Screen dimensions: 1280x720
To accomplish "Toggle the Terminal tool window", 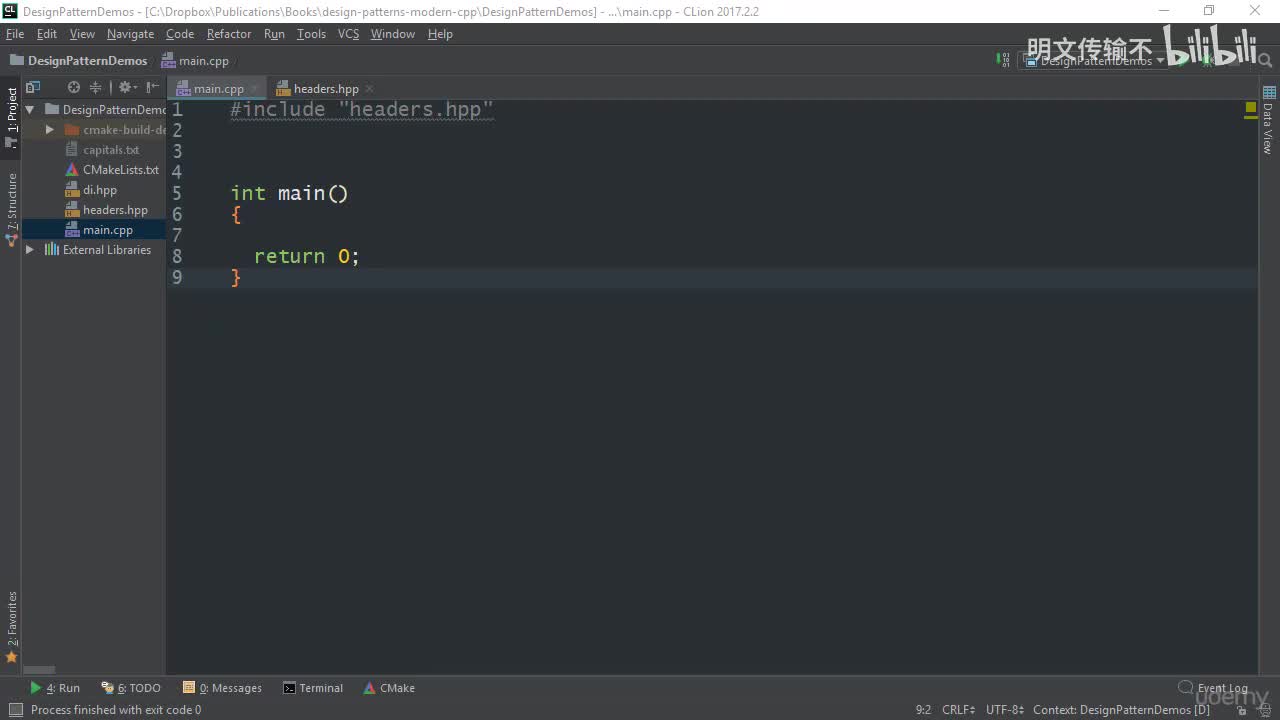I will point(313,688).
